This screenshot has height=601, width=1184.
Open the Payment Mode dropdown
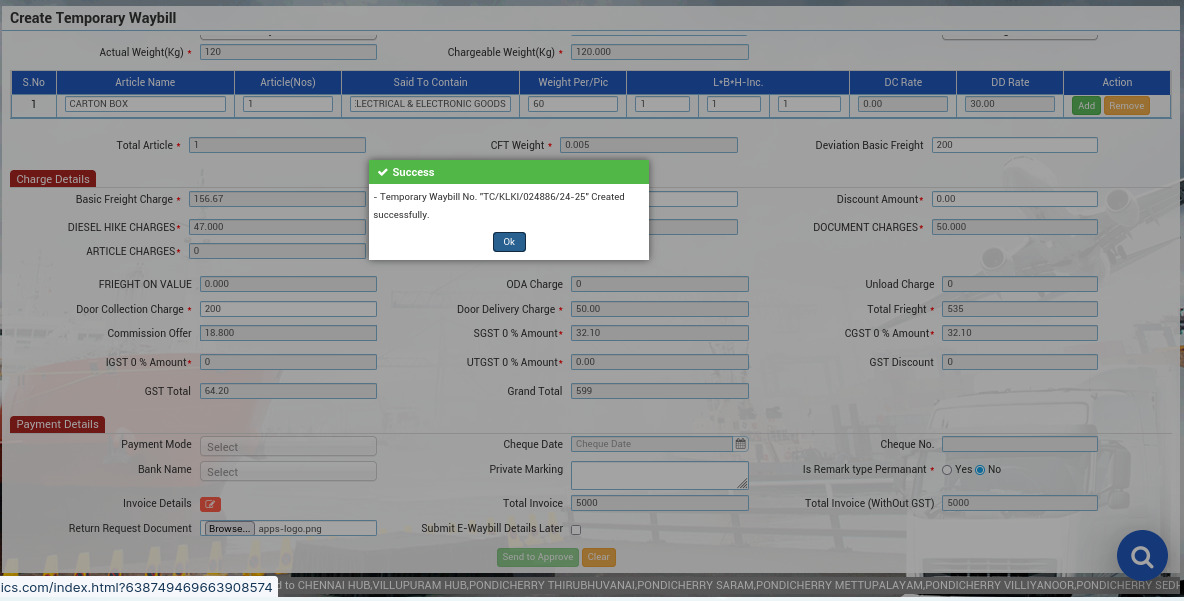click(288, 447)
